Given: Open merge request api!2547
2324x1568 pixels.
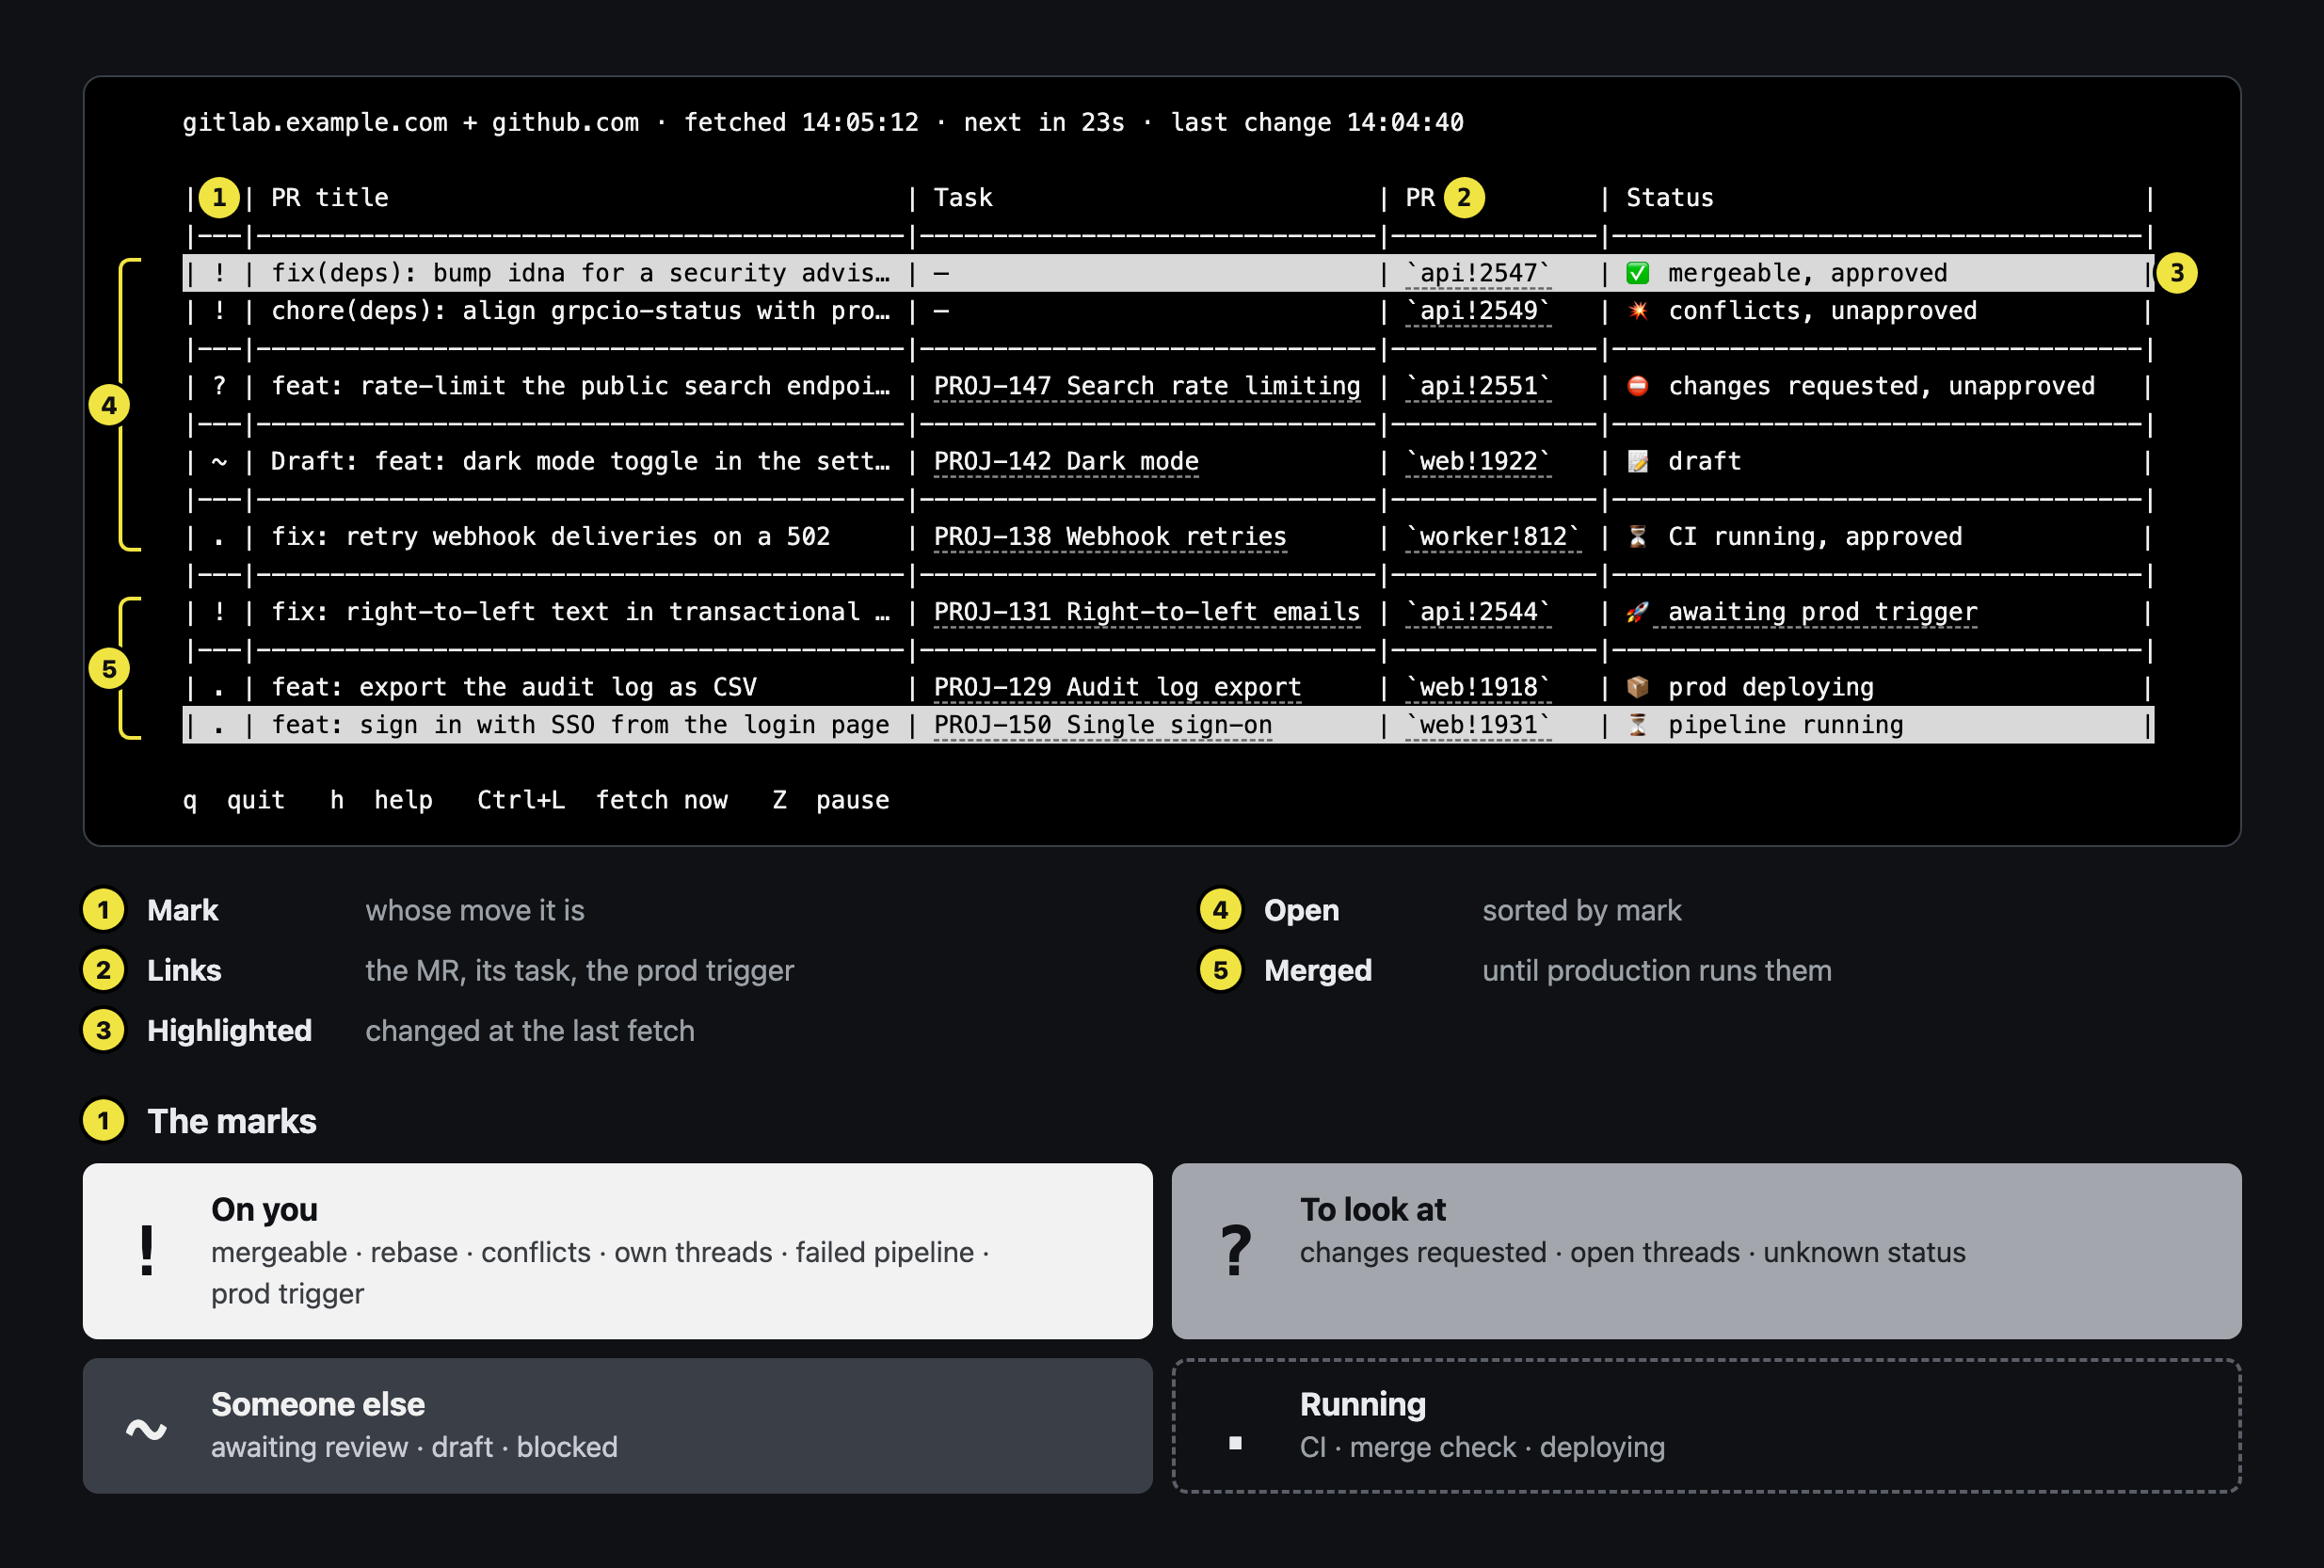Looking at the screenshot, I should click(1478, 273).
